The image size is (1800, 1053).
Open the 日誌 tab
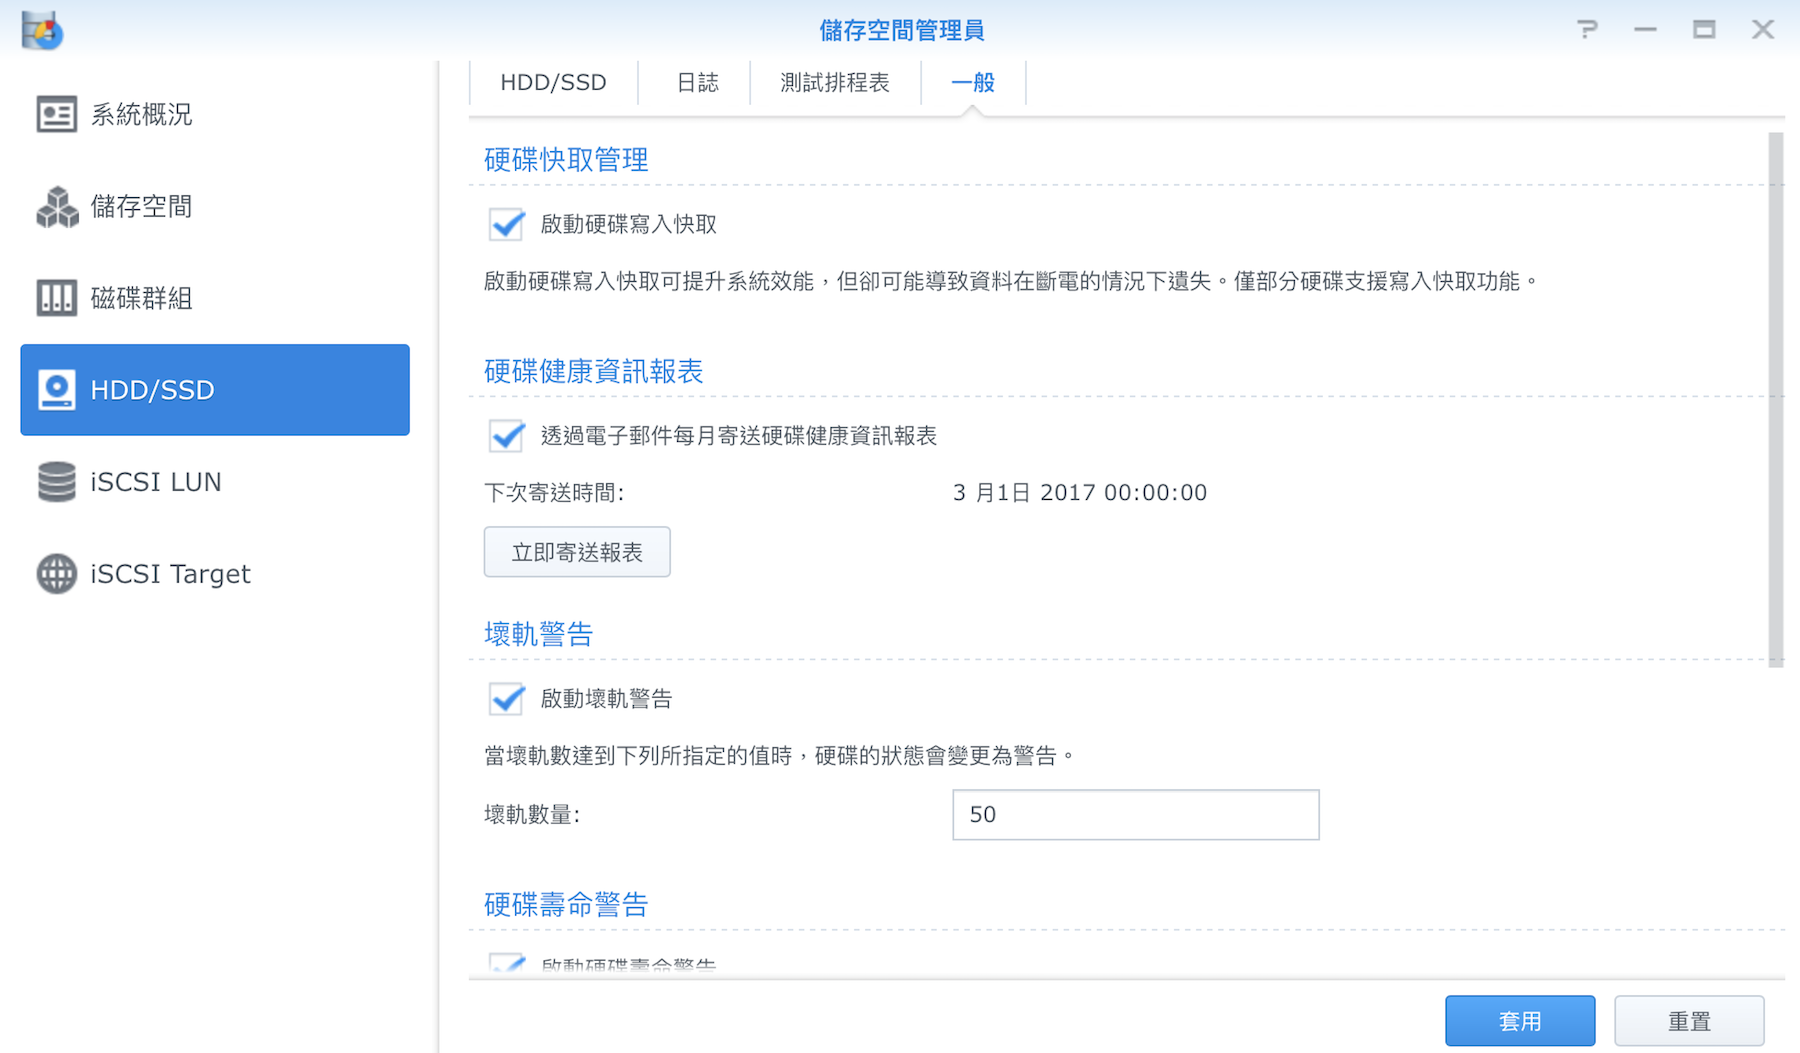697,83
